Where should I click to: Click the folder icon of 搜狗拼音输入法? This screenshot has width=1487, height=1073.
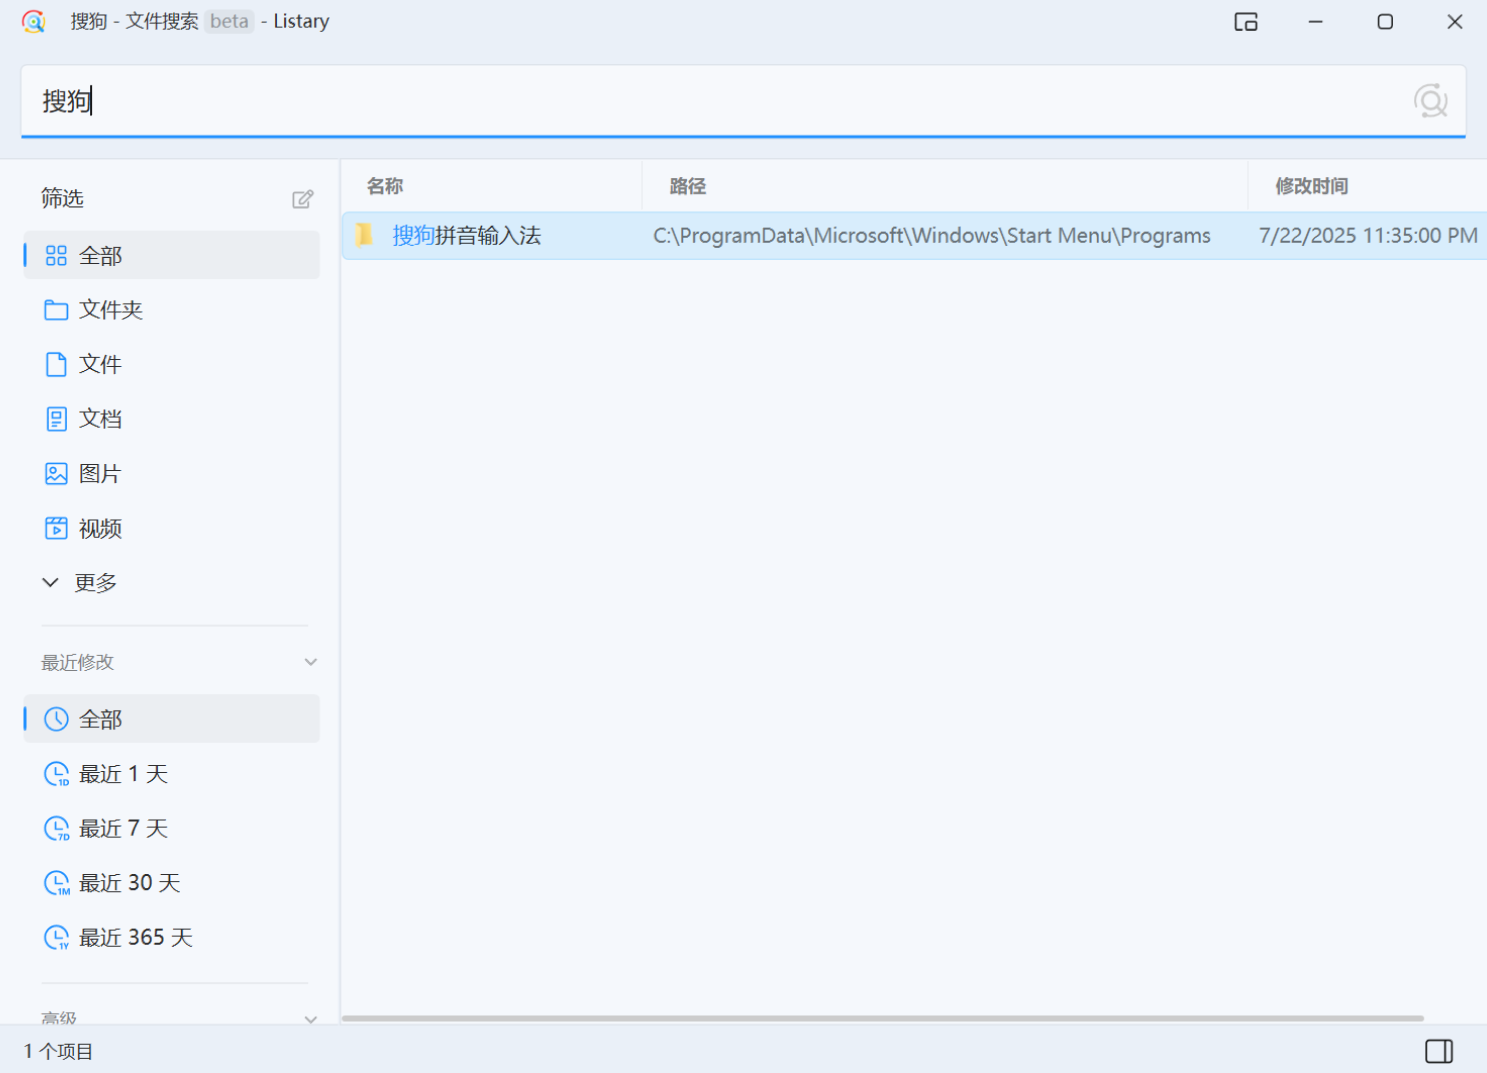coord(365,235)
